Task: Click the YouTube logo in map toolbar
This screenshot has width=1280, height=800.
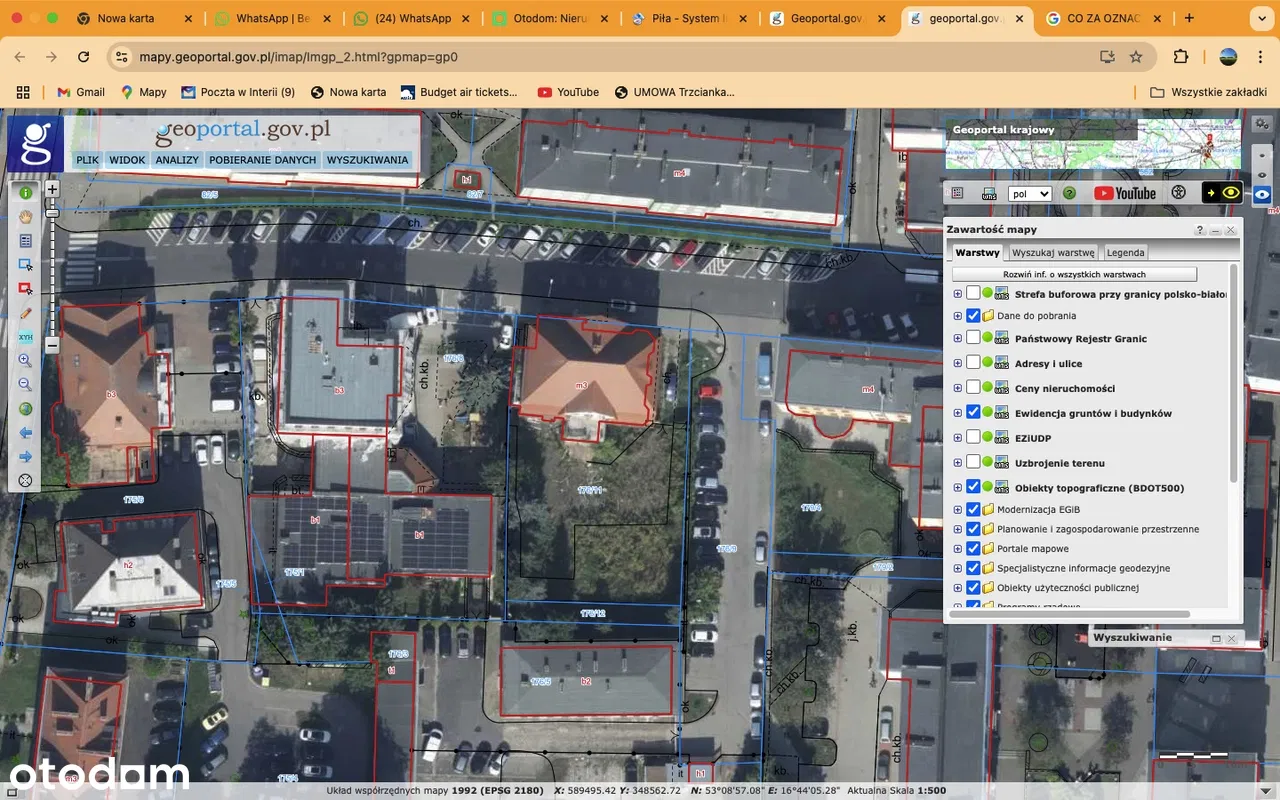Action: point(1125,194)
